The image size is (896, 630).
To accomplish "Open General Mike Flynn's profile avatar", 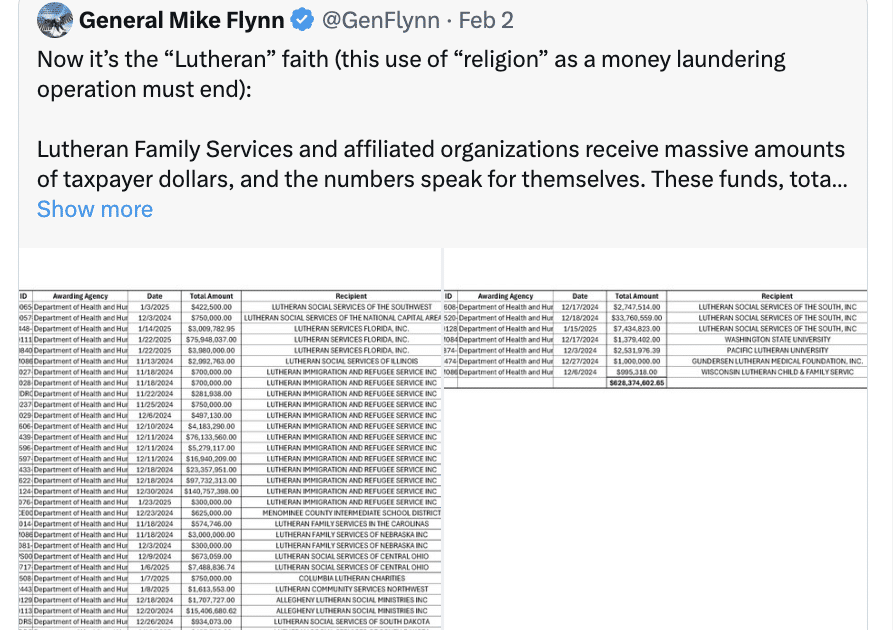I will coord(55,20).
